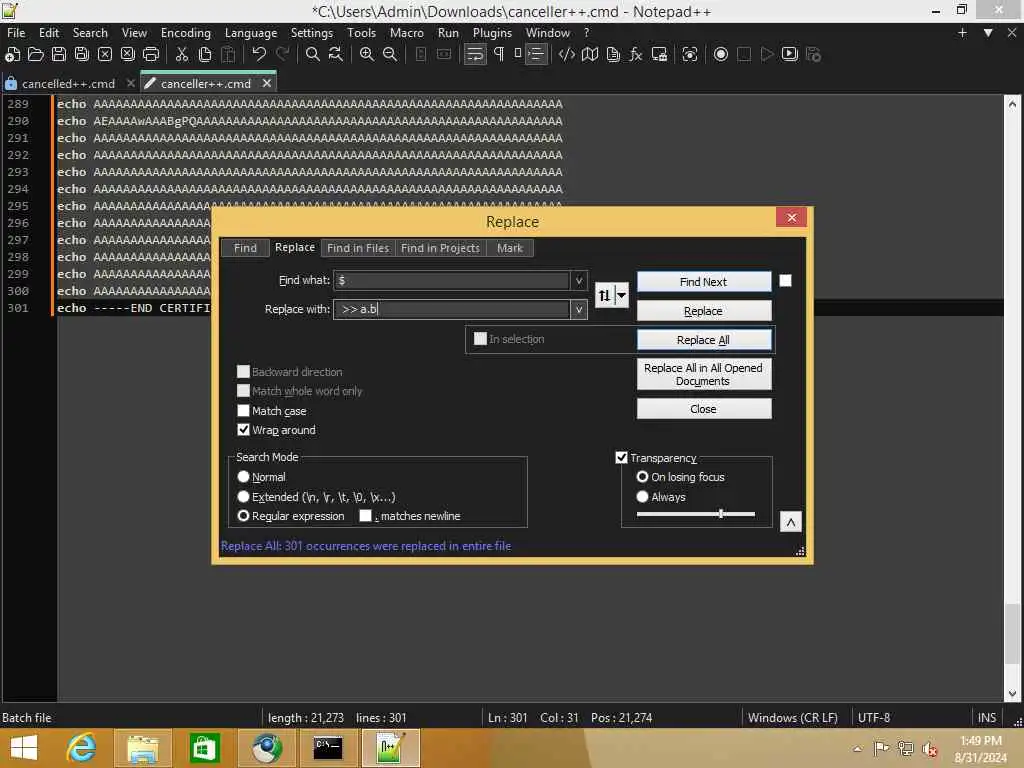Click the Copy toolbar icon
Screen dimensions: 1024x768
(204, 54)
